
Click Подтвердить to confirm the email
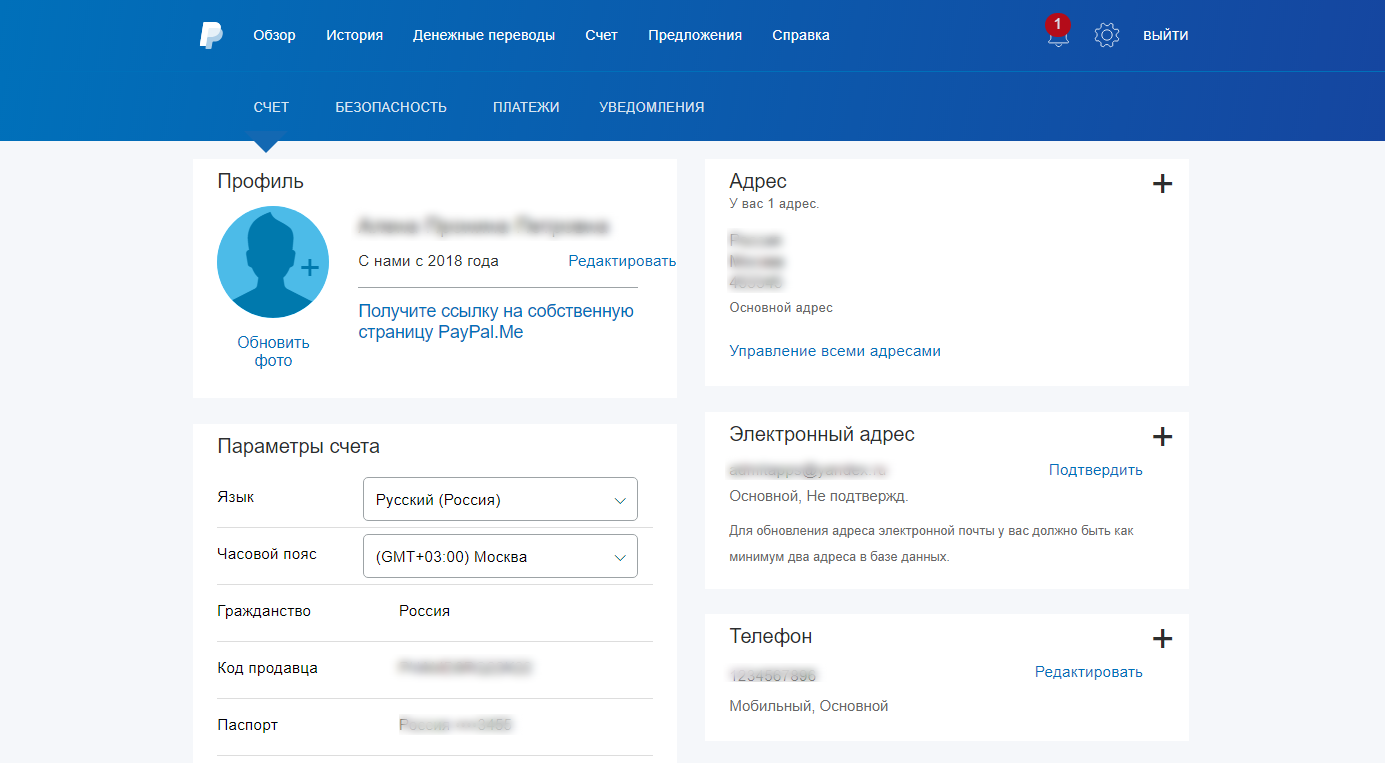1095,469
